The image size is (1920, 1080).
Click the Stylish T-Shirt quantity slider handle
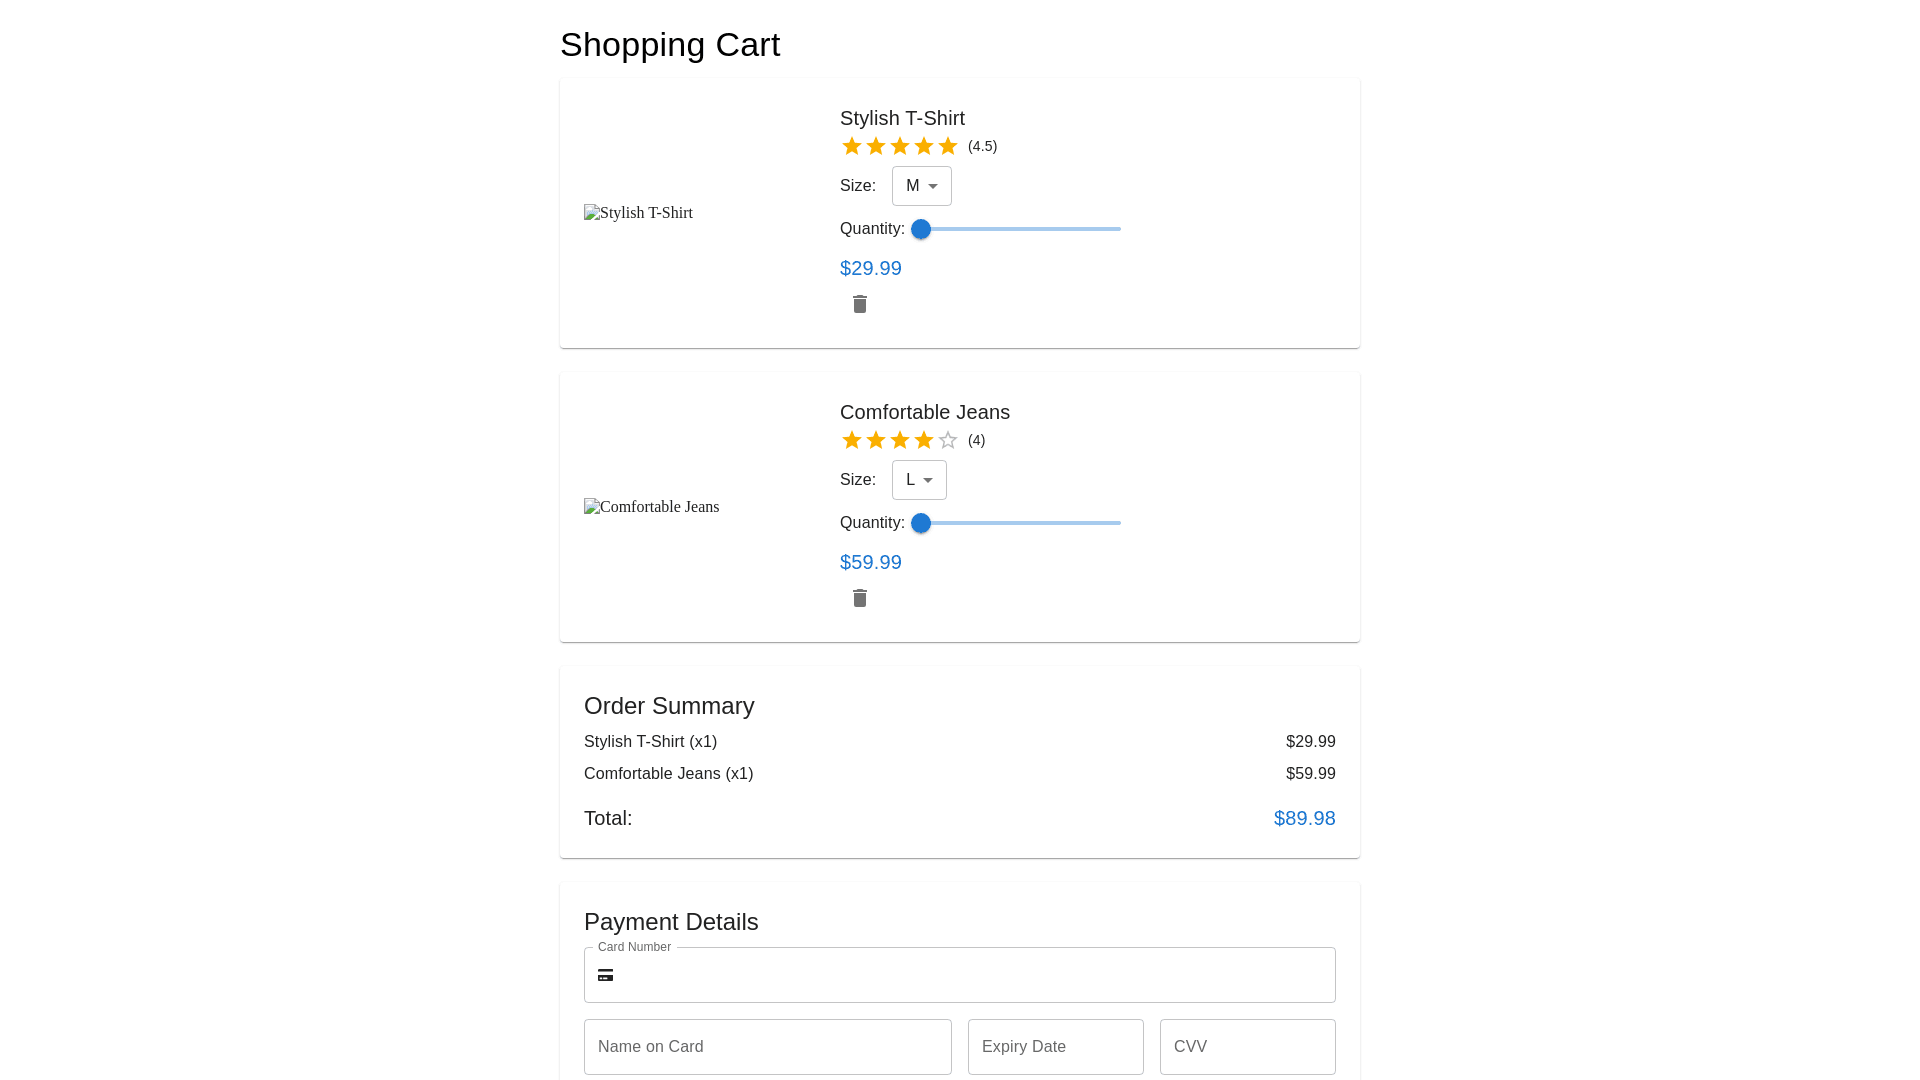tap(921, 229)
